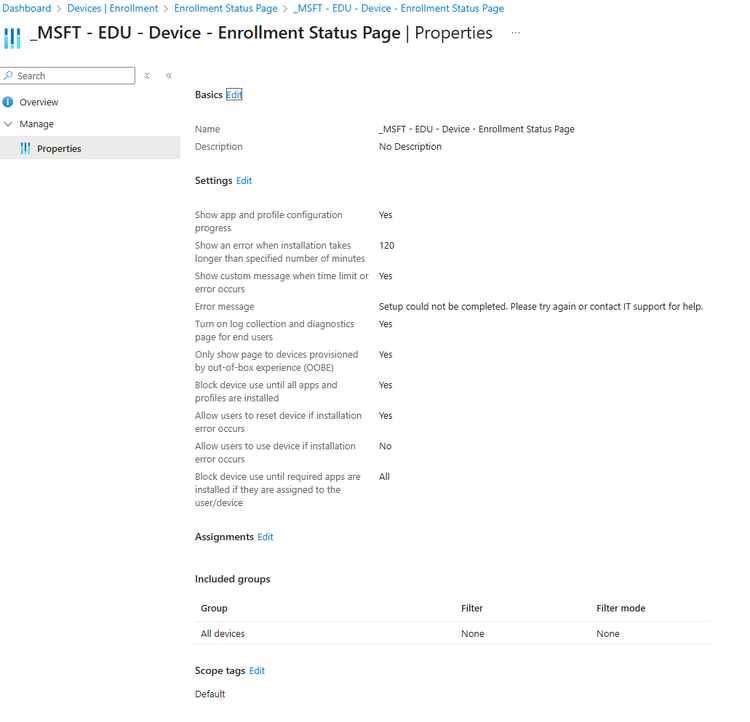This screenshot has width=750, height=722.
Task: Click 'Only show page to devices provisioned' label
Action: click(276, 361)
